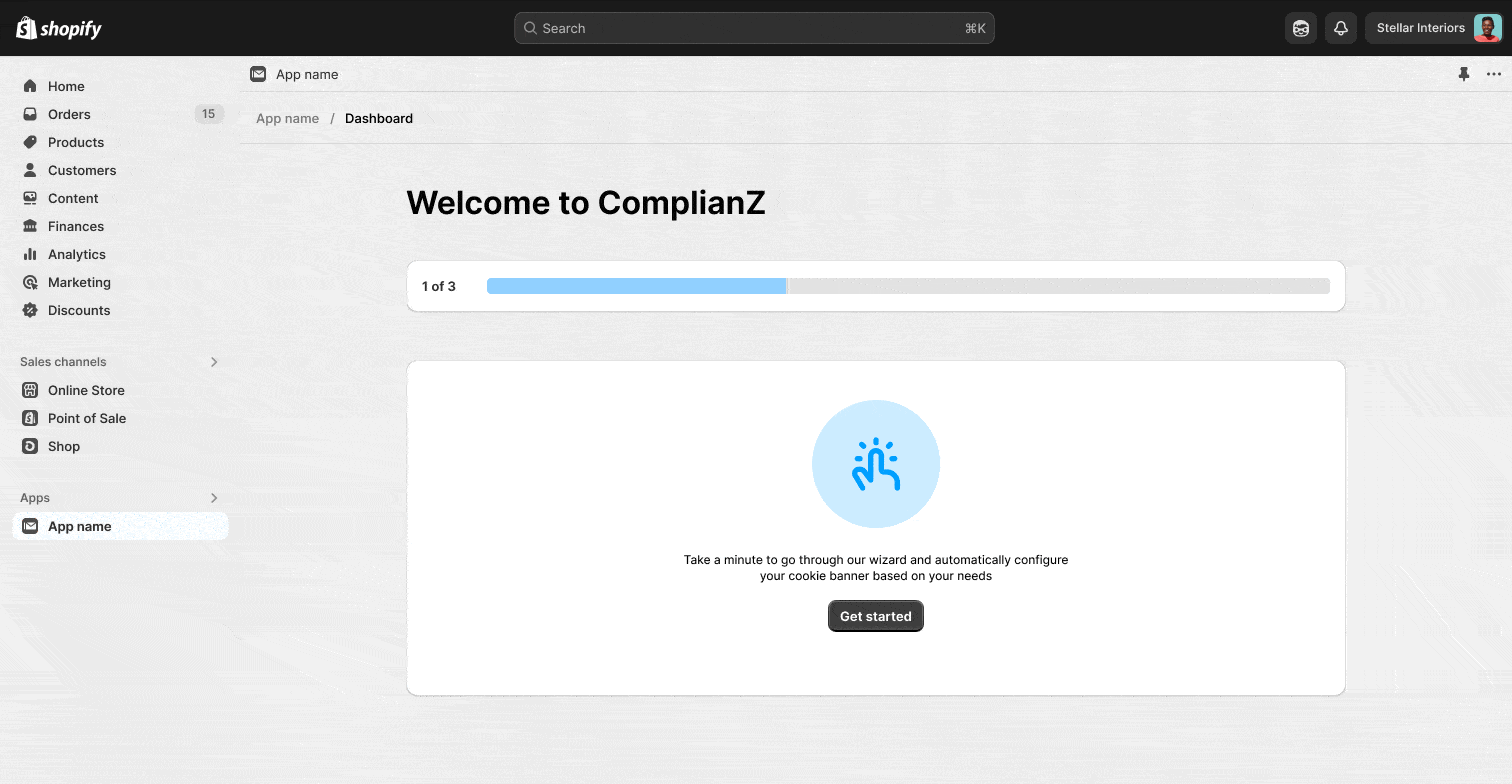Click the App name envelope icon in sidebar

click(30, 526)
